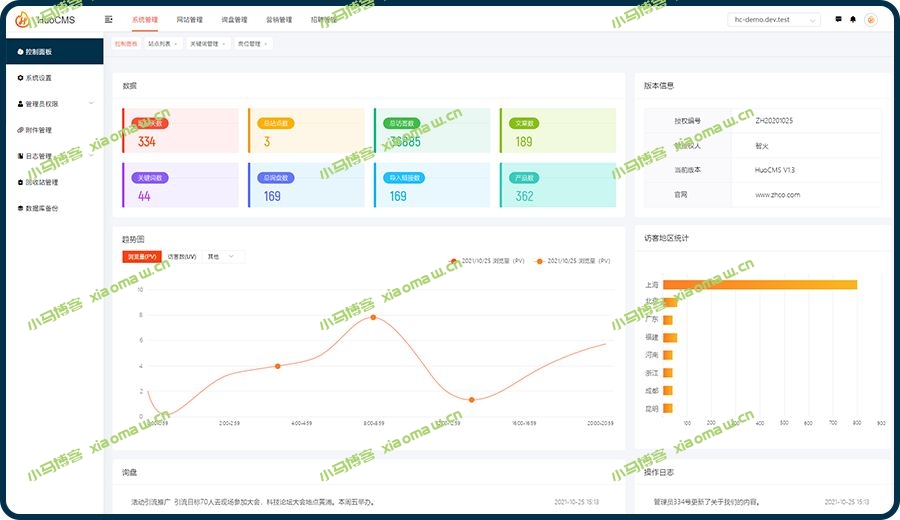This screenshot has height=520, width=900.
Task: Open the www.zhco.com official site link
Action: [x=777, y=195]
